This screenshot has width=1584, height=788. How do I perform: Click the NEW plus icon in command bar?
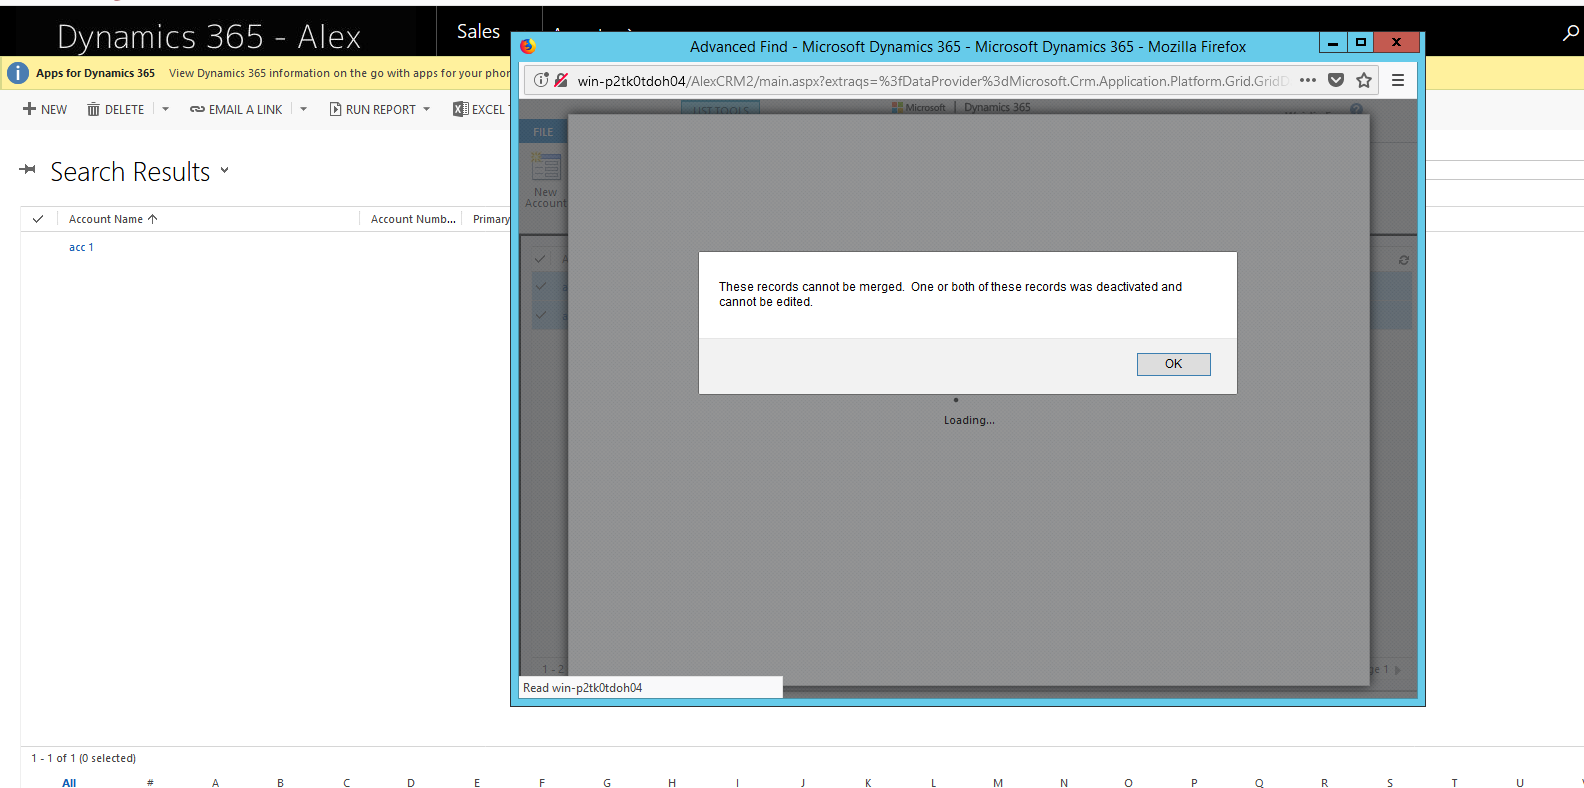(29, 109)
